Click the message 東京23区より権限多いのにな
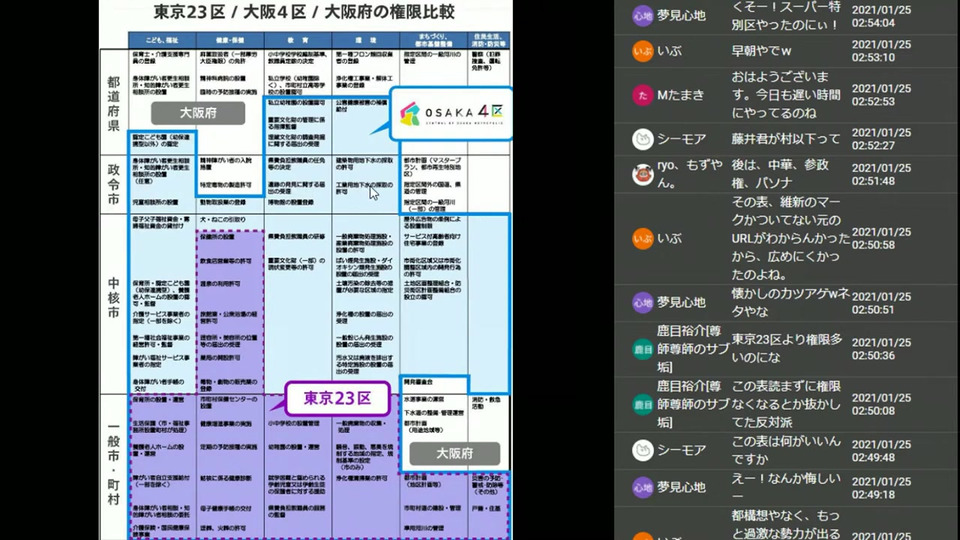 pos(787,348)
